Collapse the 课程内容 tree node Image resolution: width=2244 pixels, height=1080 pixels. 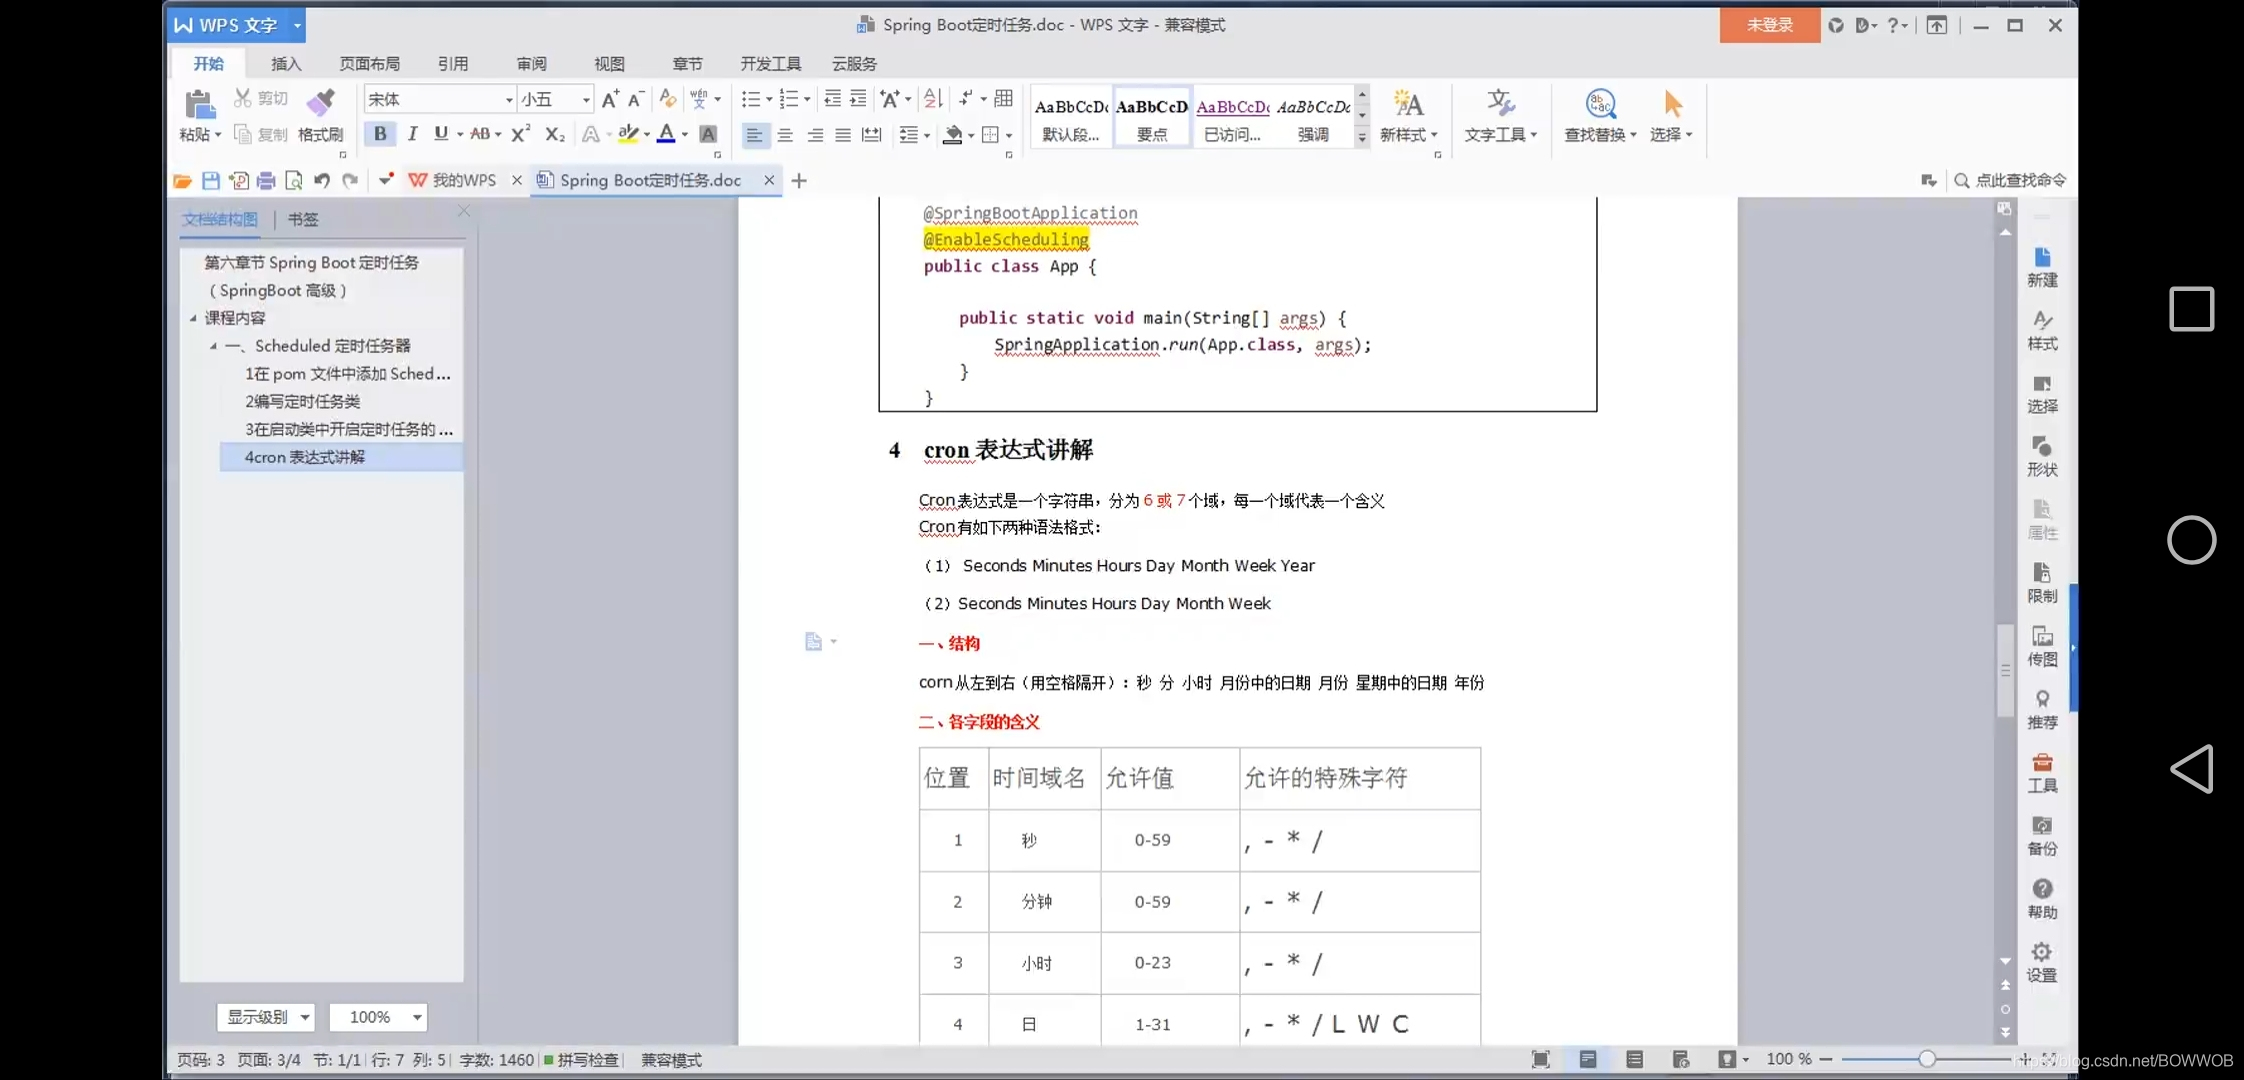[x=193, y=318]
